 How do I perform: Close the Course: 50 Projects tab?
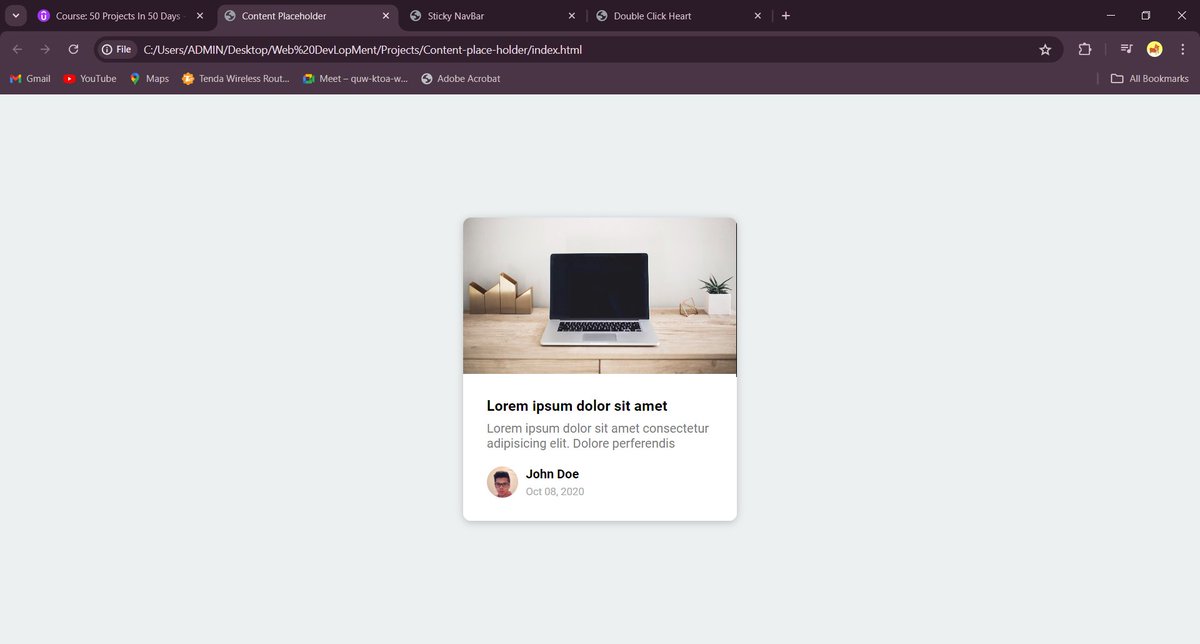200,16
